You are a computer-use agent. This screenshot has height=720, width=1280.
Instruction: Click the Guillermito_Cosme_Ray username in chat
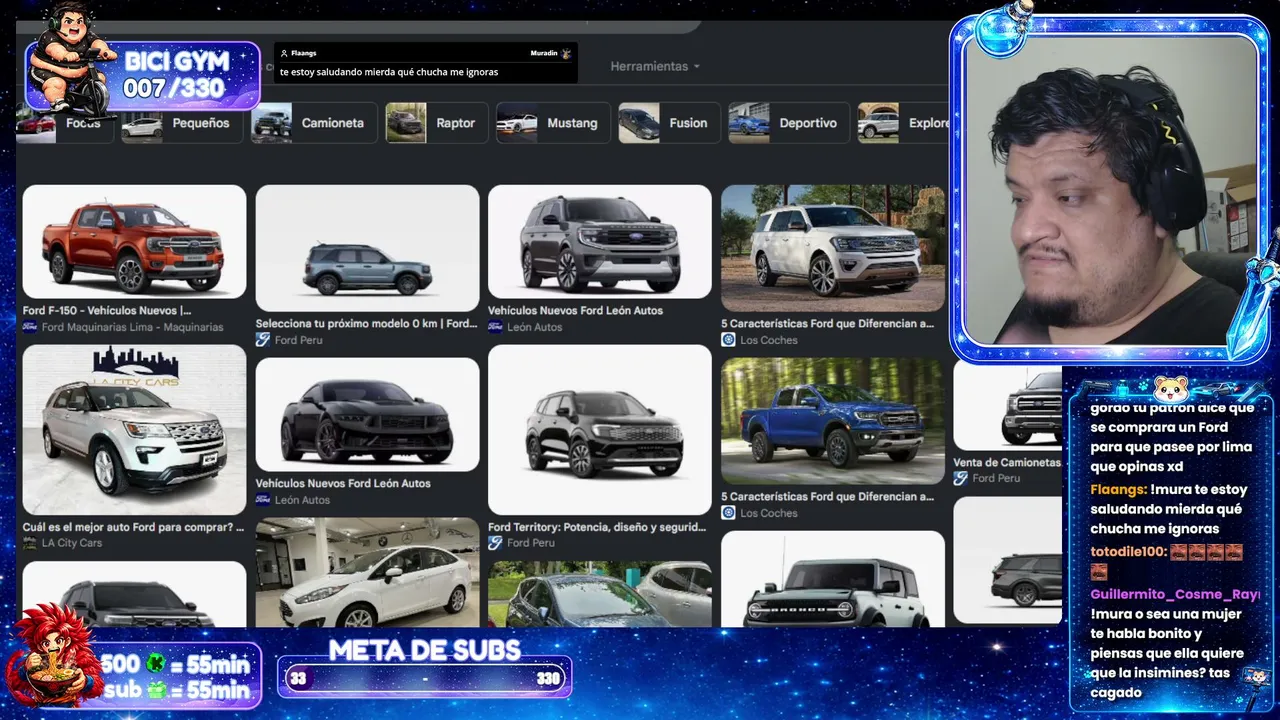point(1174,594)
